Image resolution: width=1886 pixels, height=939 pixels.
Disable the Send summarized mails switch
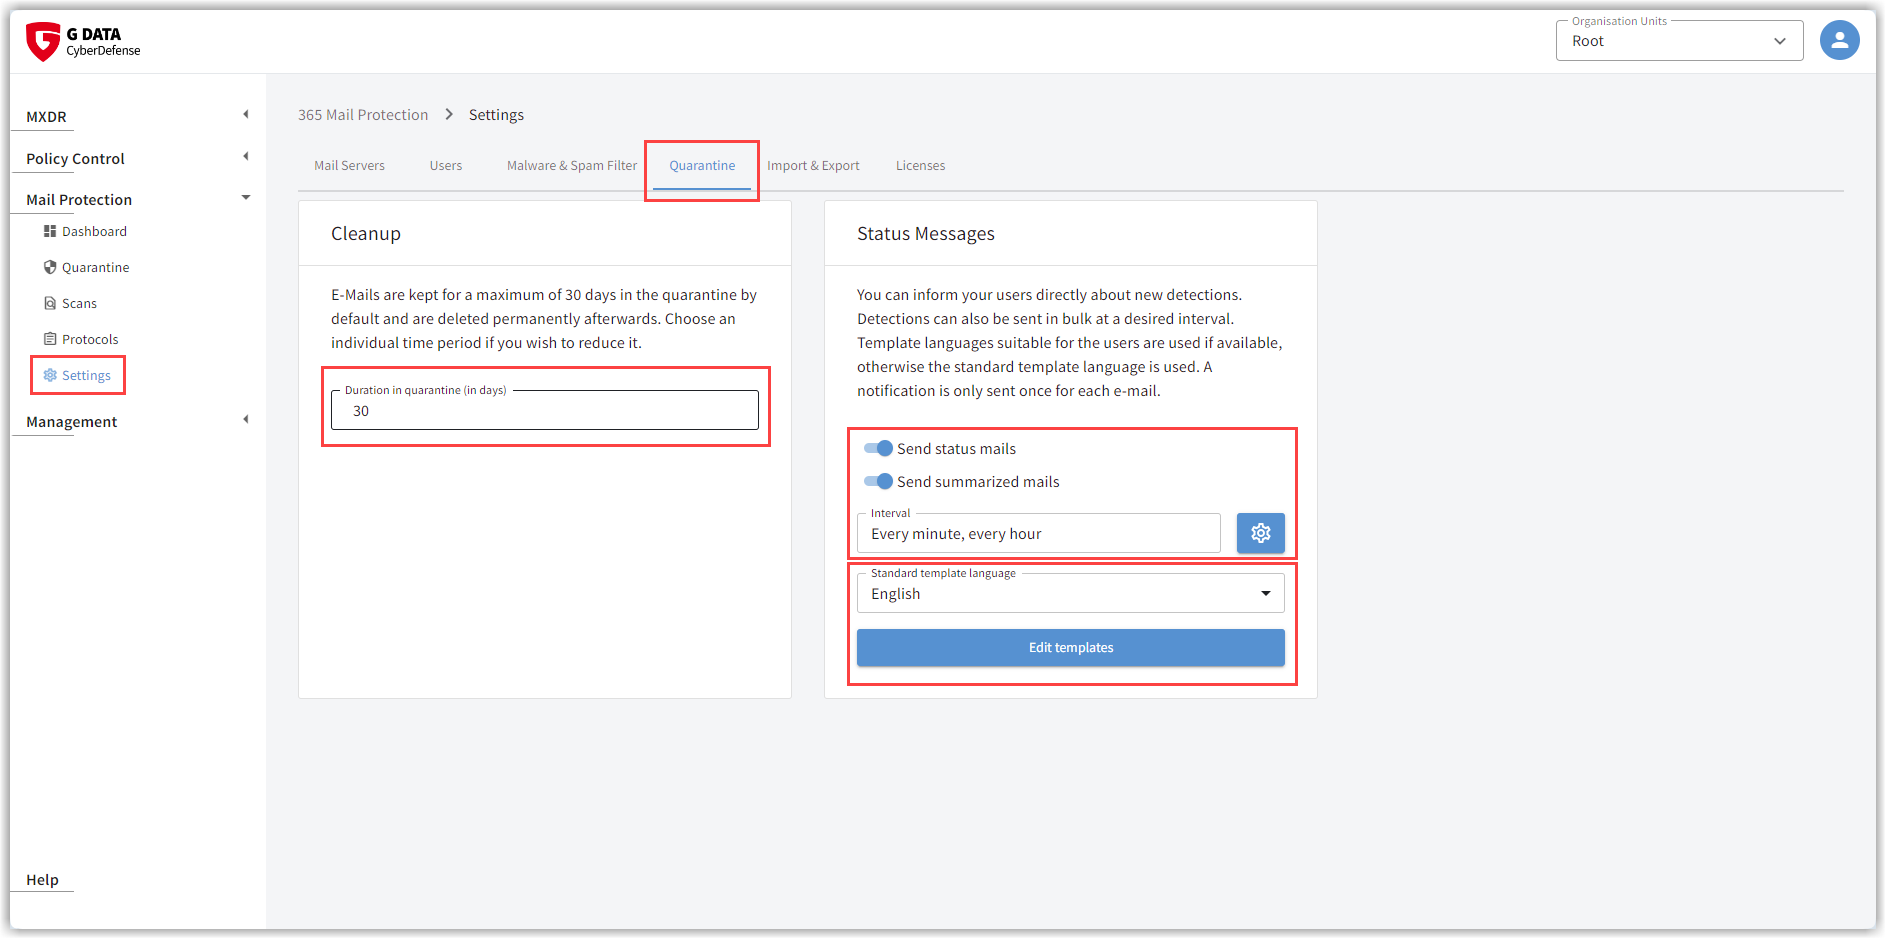(x=878, y=482)
